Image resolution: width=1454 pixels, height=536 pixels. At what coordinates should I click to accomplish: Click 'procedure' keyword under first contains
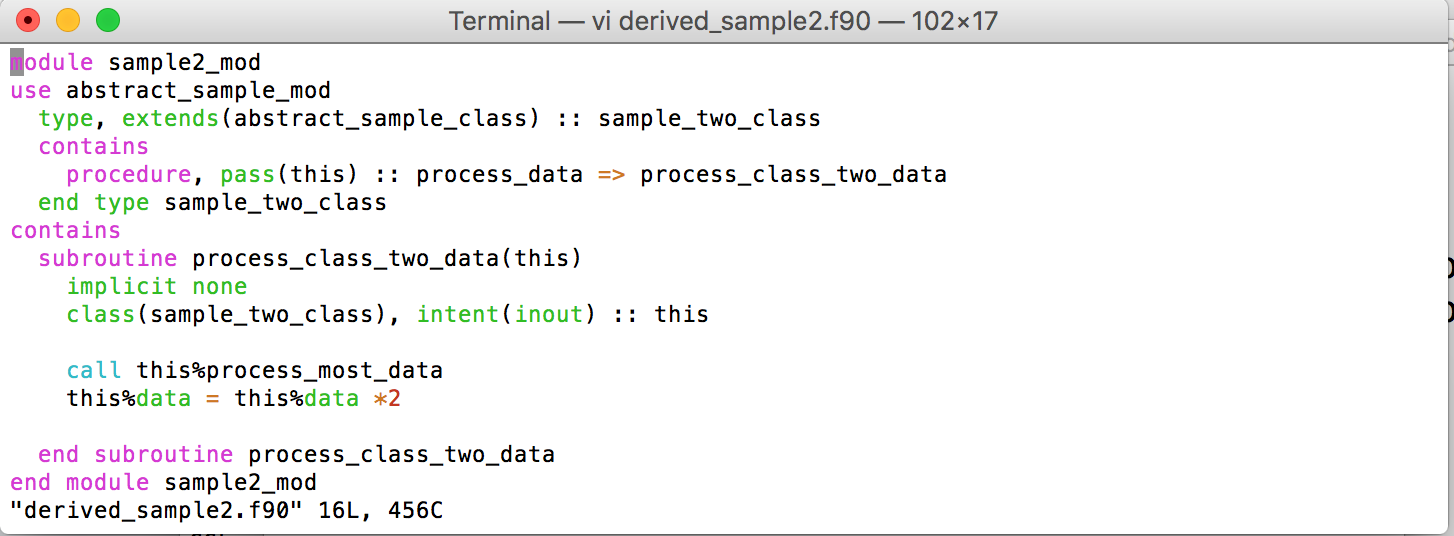pyautogui.click(x=129, y=175)
